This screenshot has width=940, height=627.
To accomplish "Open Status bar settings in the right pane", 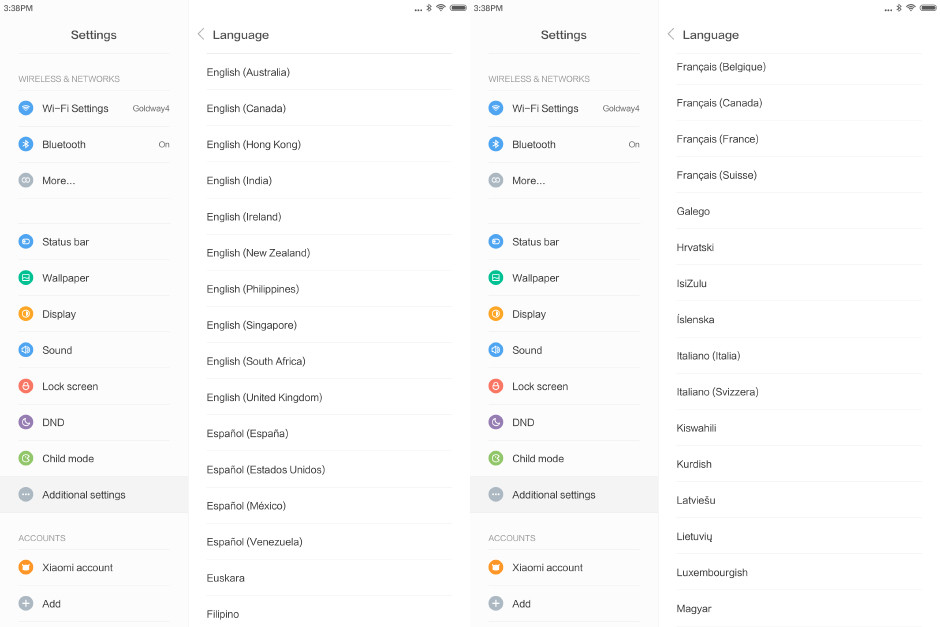I will (535, 242).
